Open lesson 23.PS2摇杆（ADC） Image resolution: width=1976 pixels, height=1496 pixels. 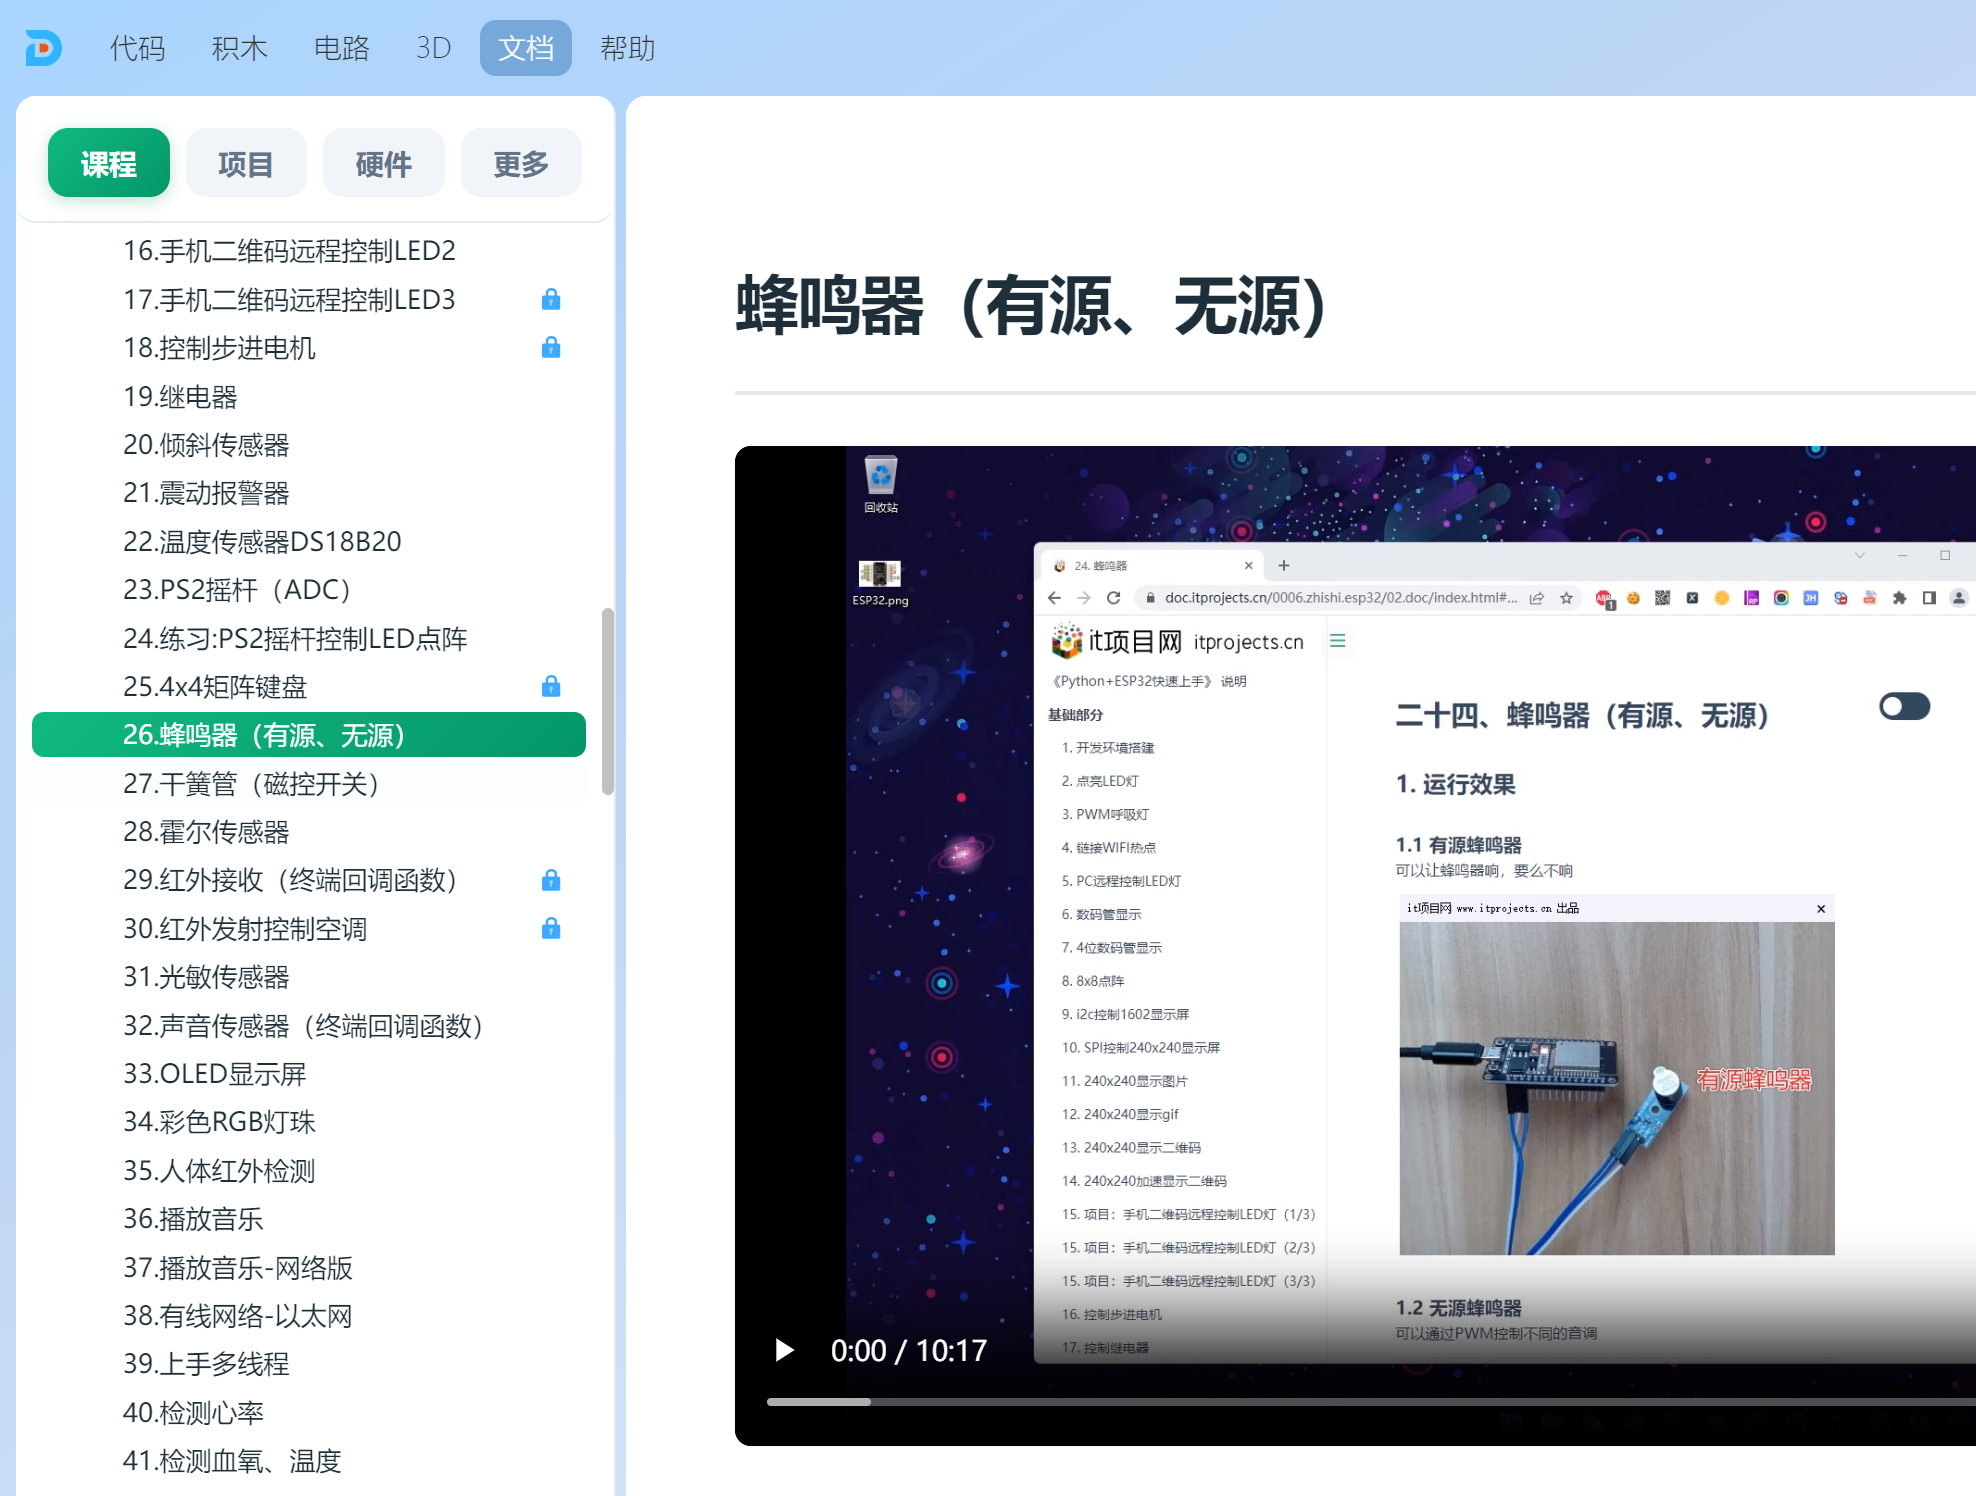coord(309,589)
